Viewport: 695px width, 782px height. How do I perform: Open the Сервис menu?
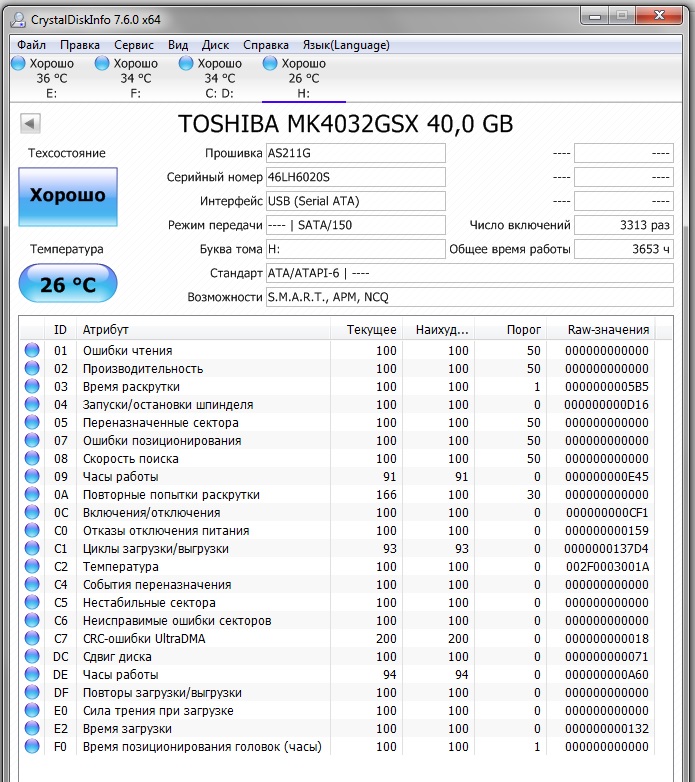click(134, 45)
